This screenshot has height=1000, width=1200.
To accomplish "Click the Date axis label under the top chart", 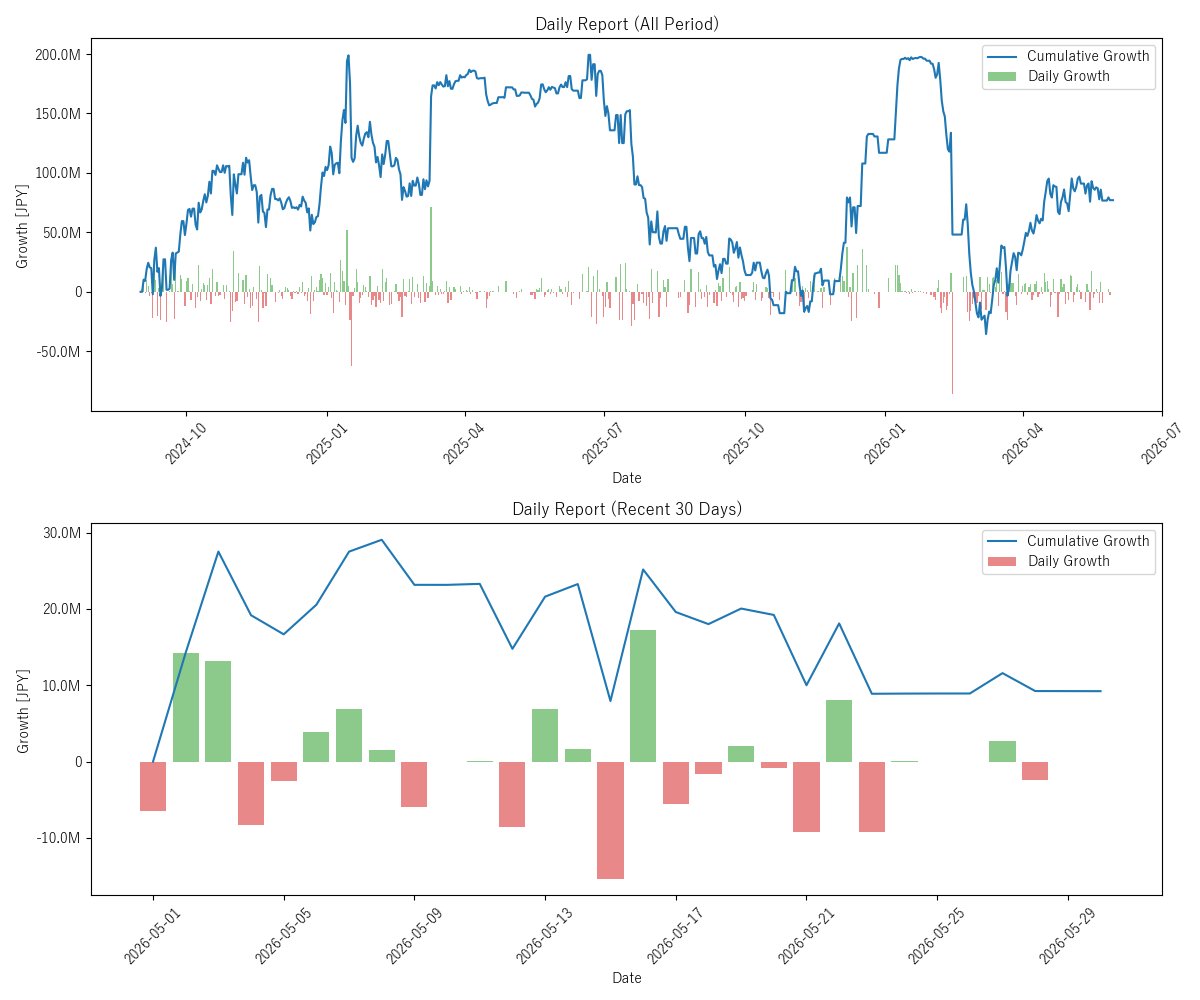I will 627,478.
